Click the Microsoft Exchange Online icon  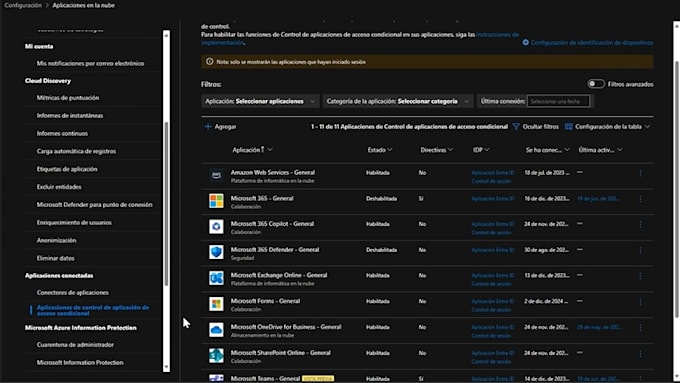(216, 278)
